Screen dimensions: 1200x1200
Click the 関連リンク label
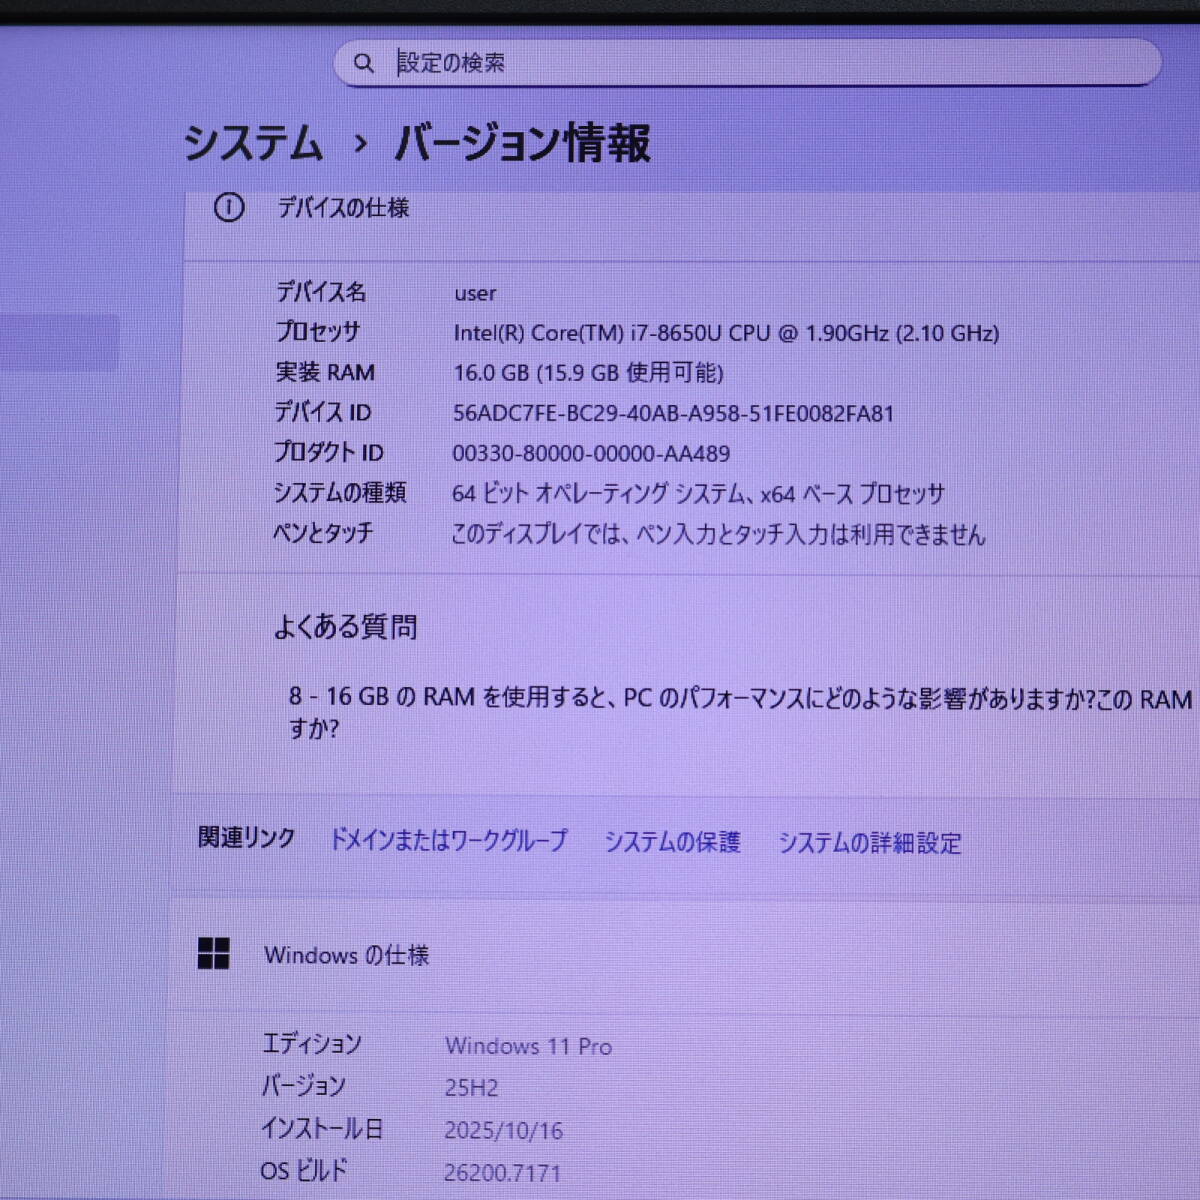click(246, 838)
